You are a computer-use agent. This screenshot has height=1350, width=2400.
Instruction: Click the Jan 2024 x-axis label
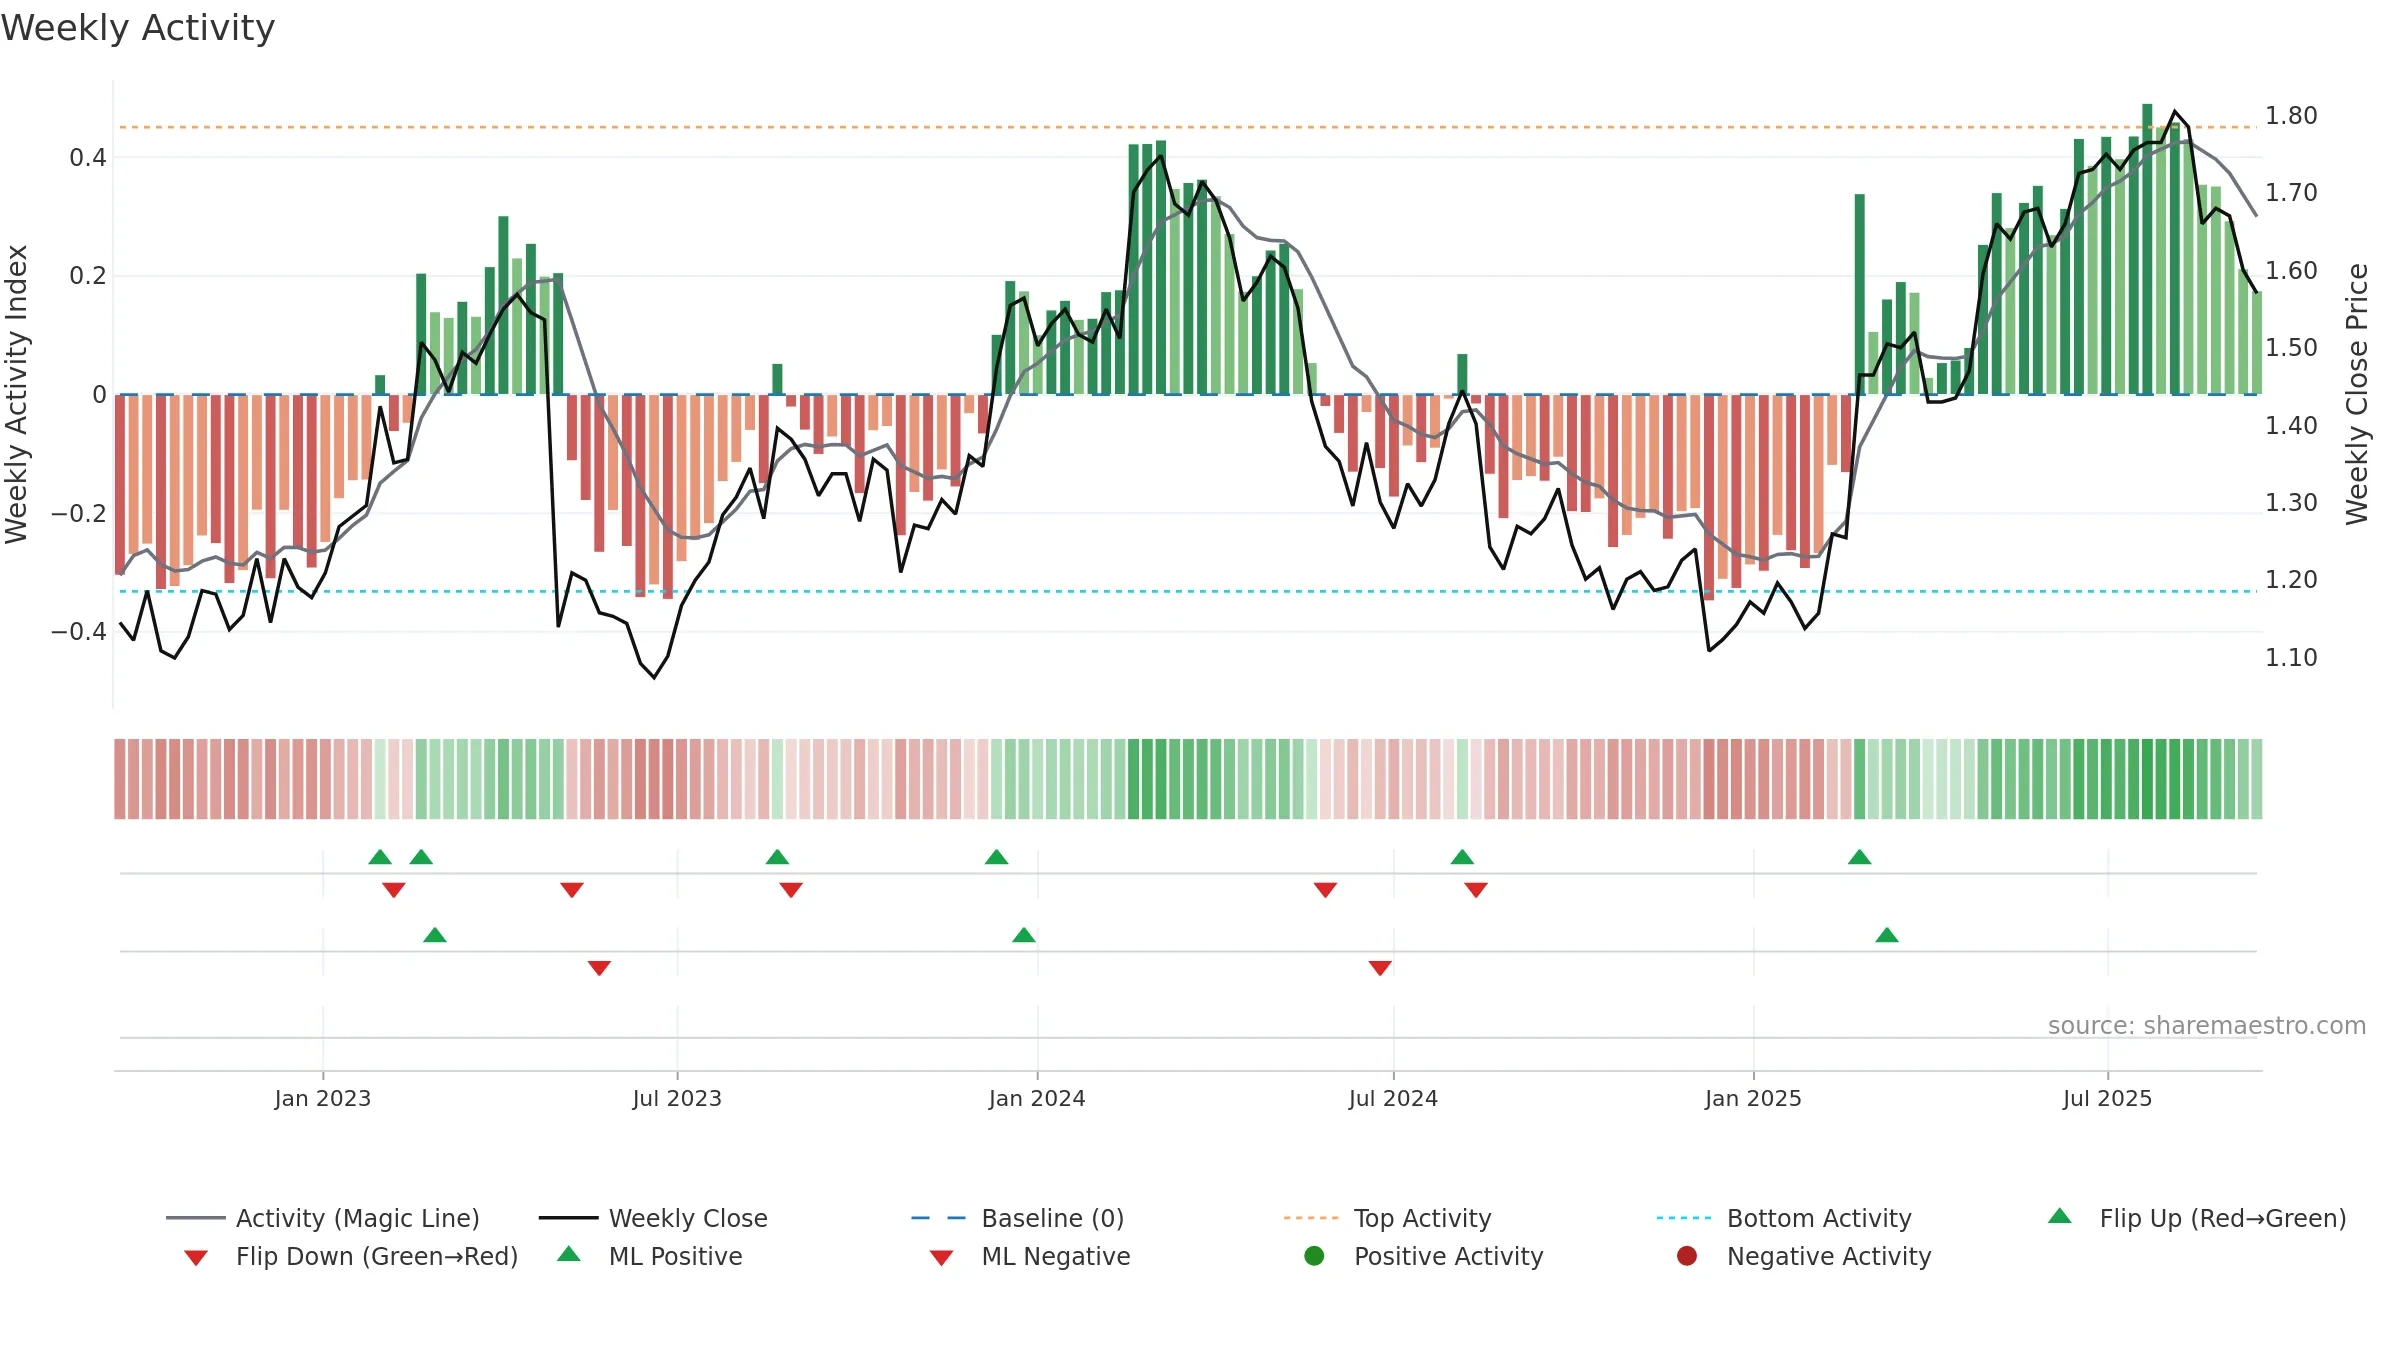coord(1037,1098)
